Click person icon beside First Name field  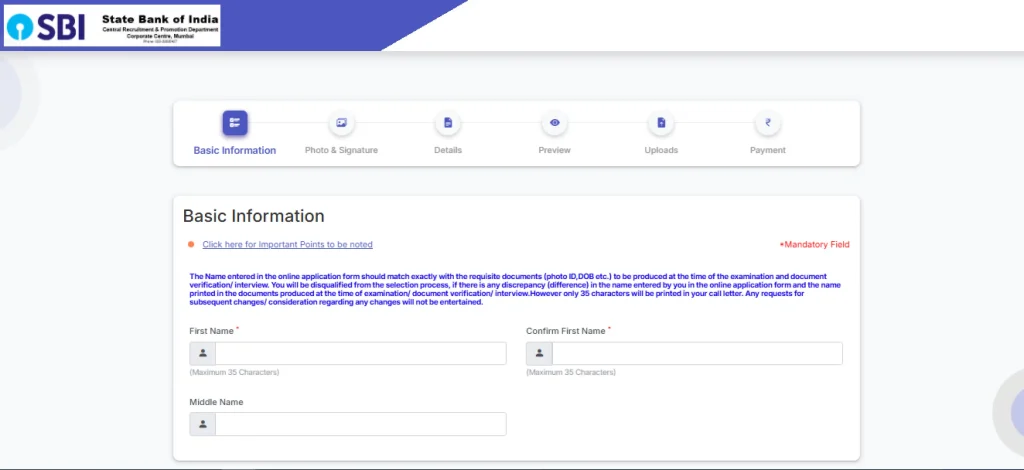tap(202, 353)
